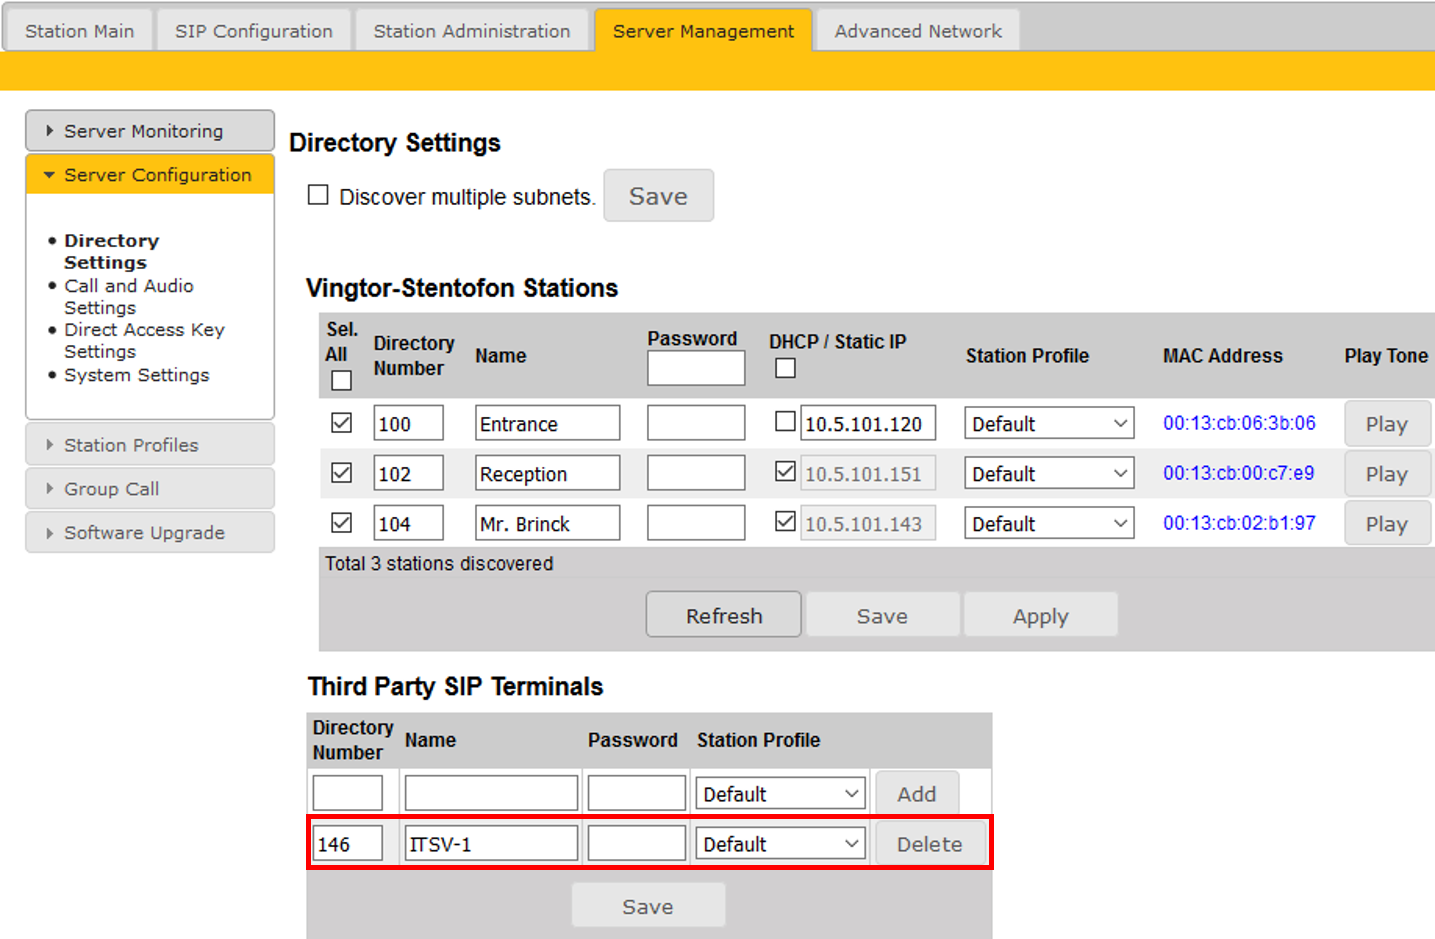The height and width of the screenshot is (939, 1435).
Task: Play tone on the Reception station
Action: (1386, 474)
